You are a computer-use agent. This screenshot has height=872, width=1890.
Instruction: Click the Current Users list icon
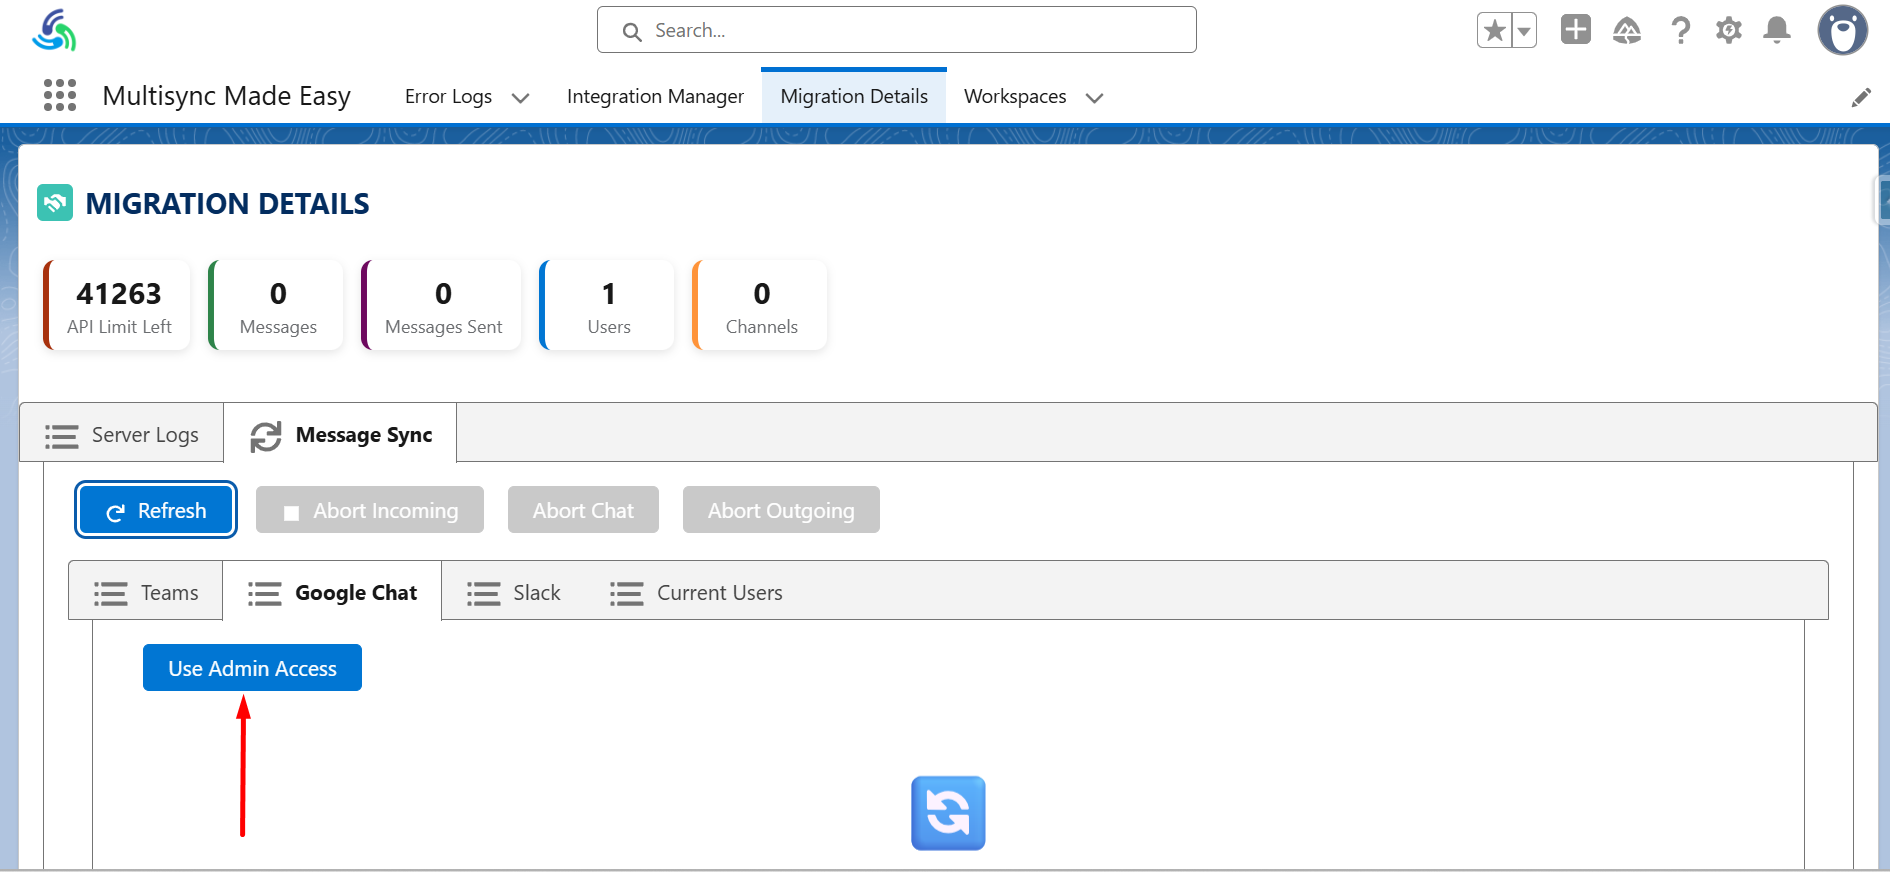point(627,594)
